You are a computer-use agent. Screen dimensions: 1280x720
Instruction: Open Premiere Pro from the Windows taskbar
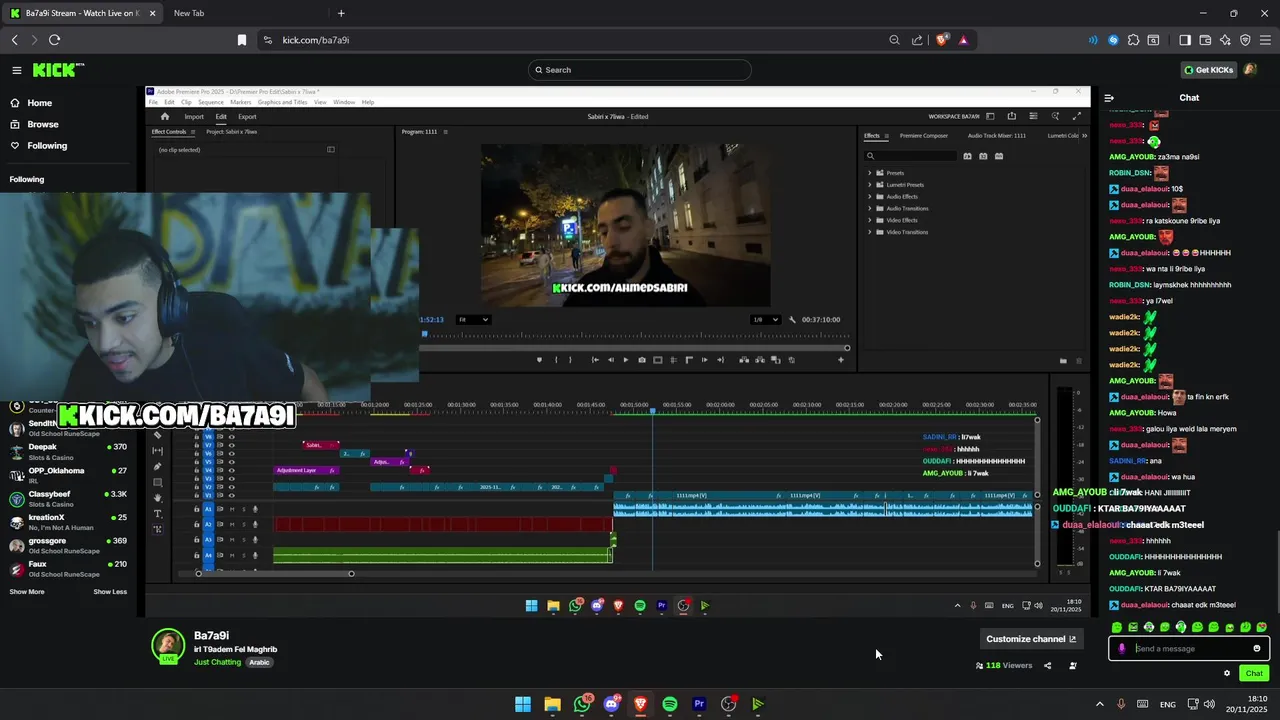point(699,704)
